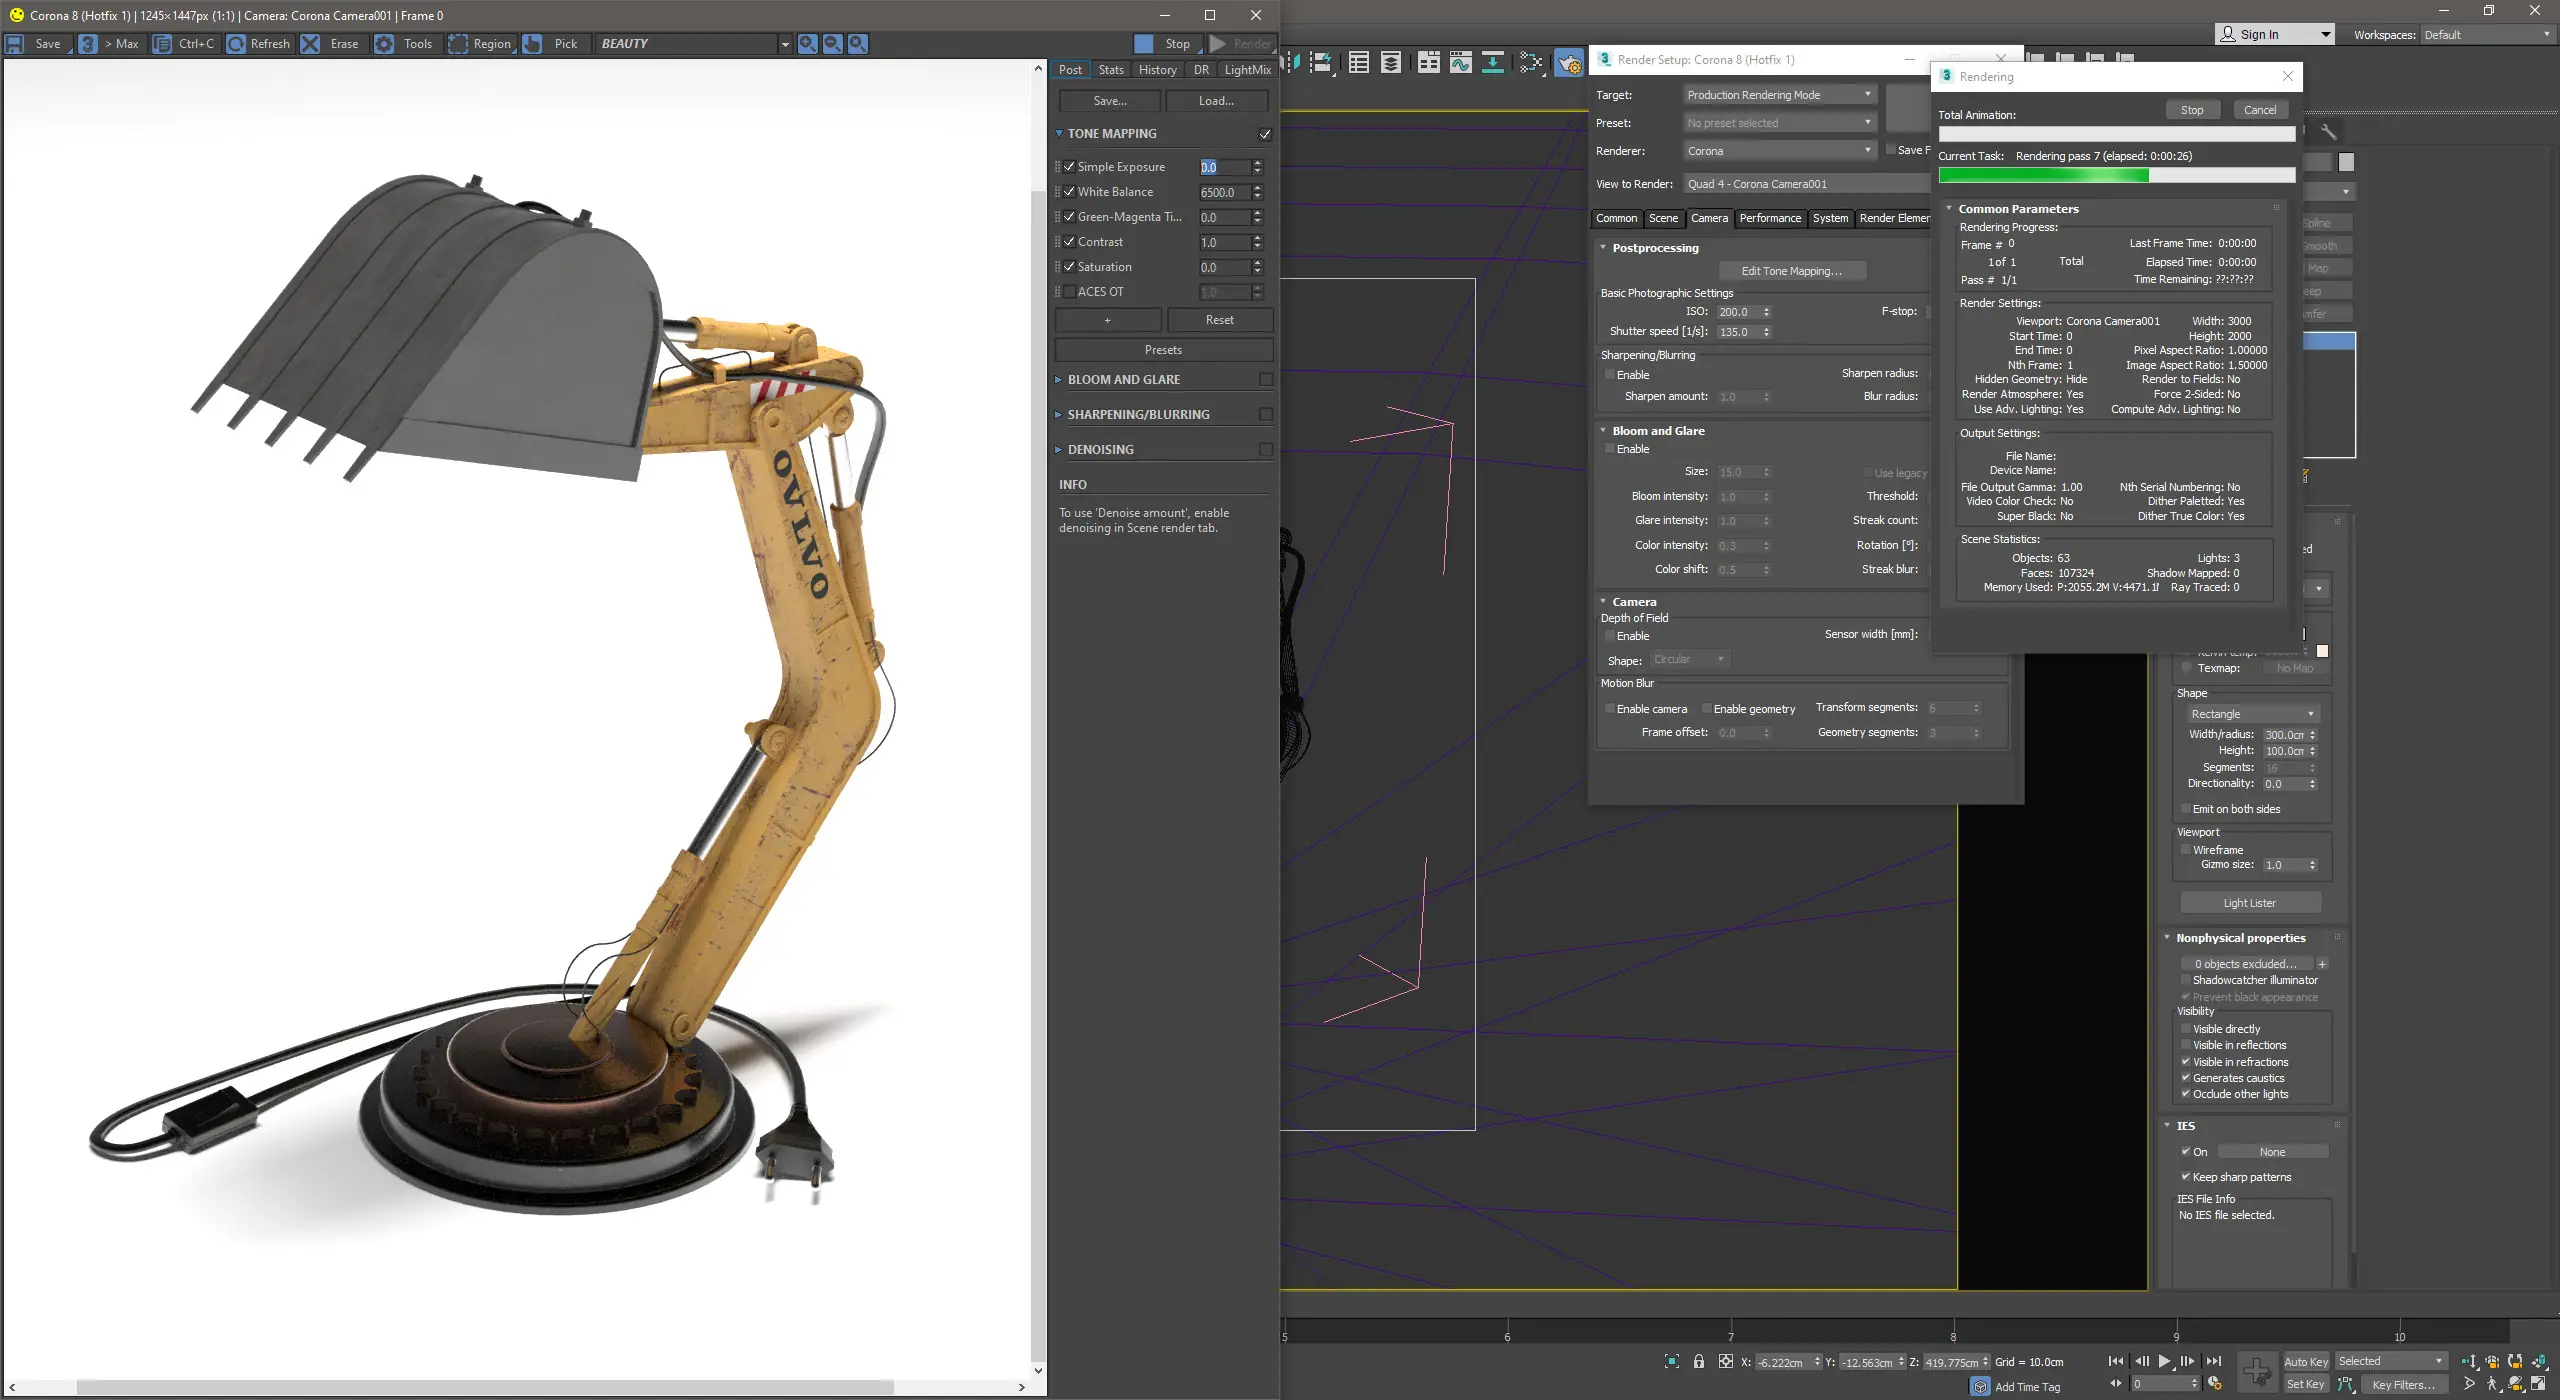Click the Refresh icon in the frame buffer toolbar
Image resolution: width=2560 pixels, height=1400 pixels.
point(236,44)
